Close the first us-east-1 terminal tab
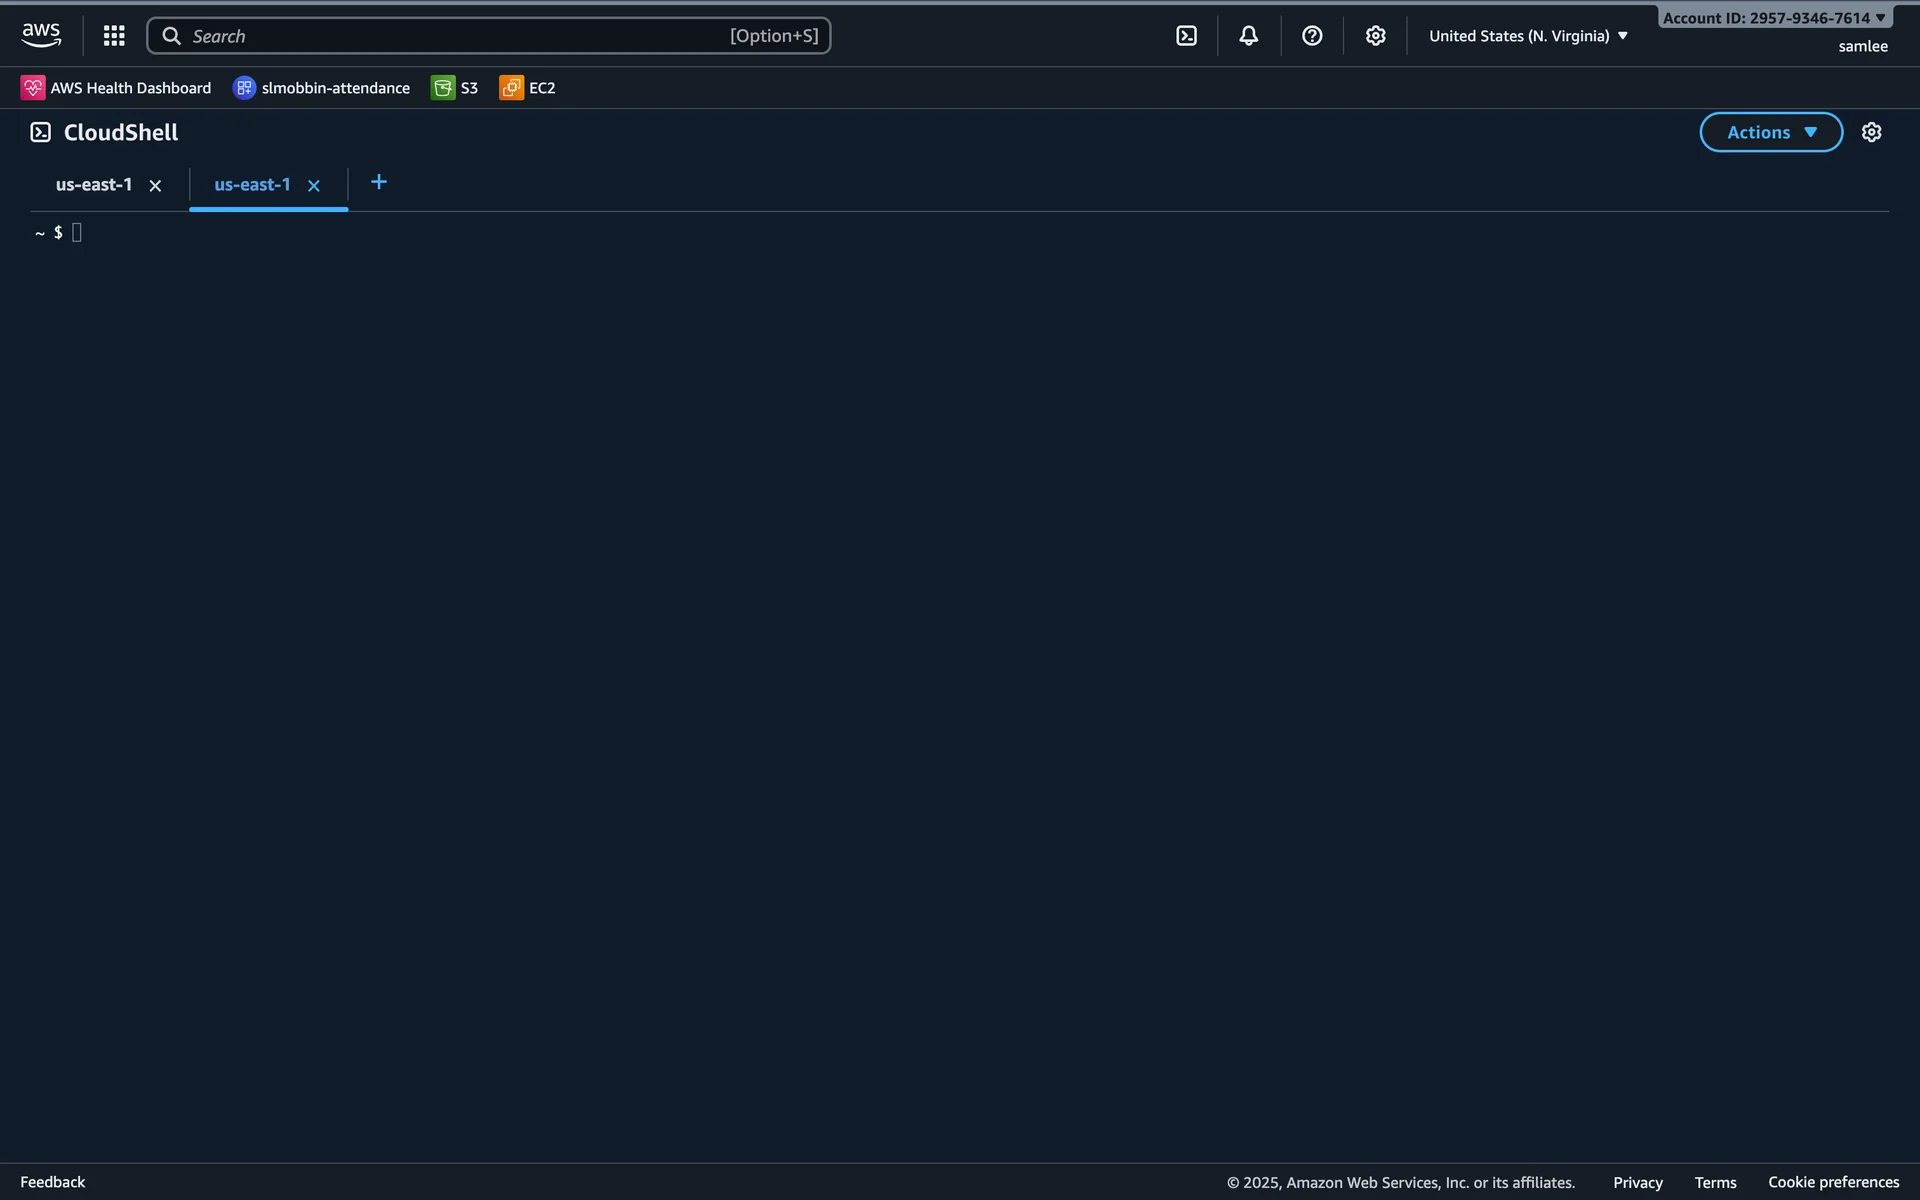 [x=155, y=186]
